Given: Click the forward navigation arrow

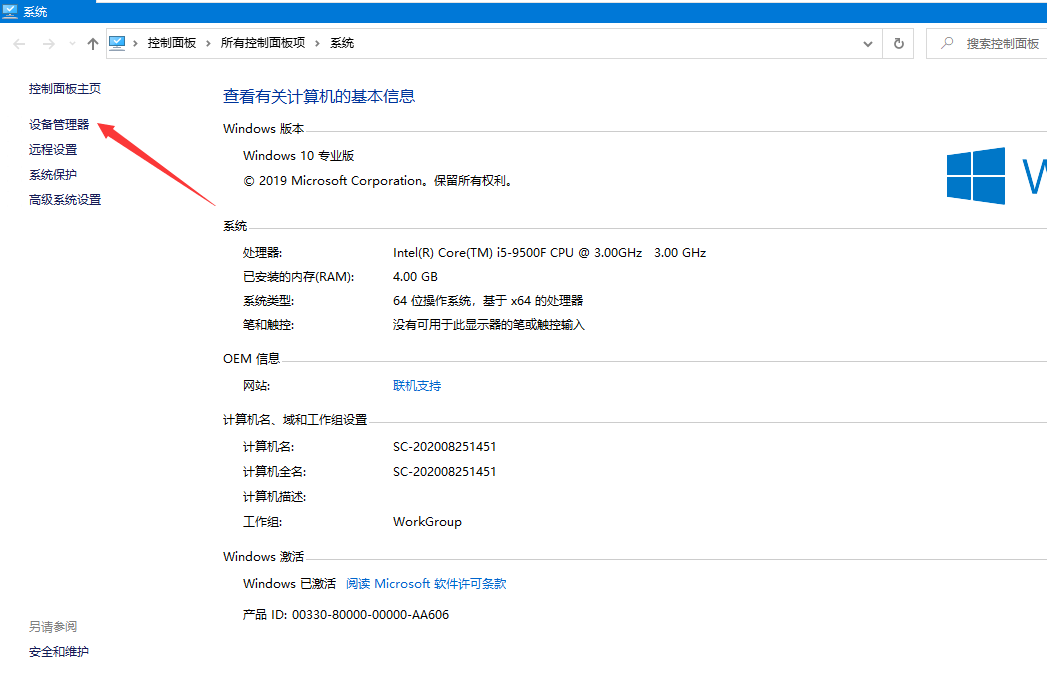Looking at the screenshot, I should pos(48,44).
